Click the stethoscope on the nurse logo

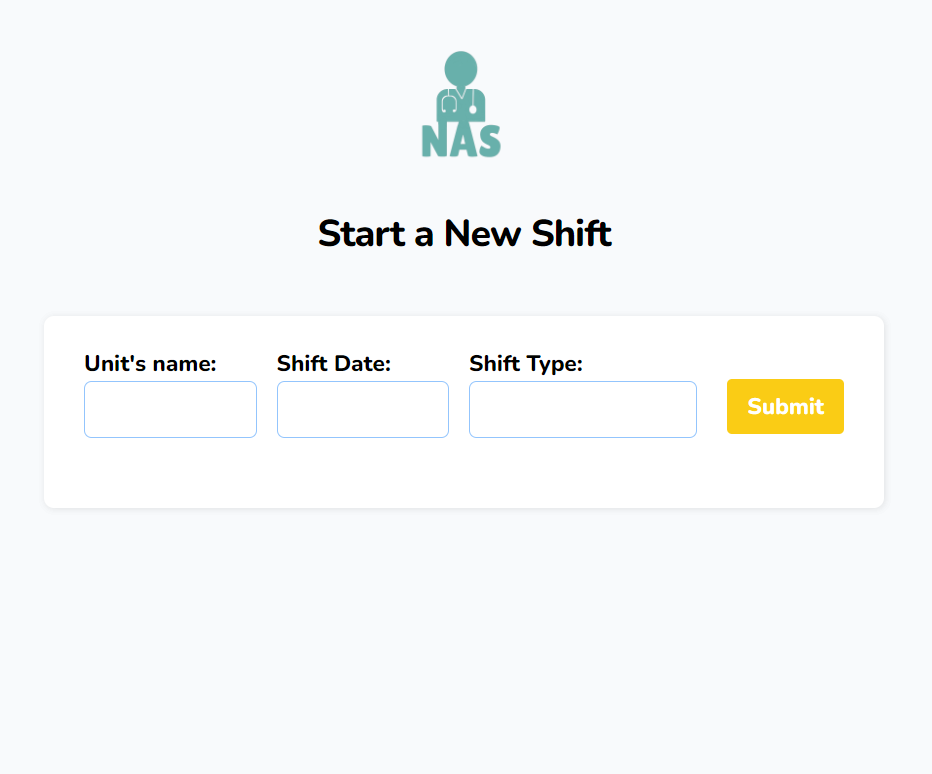461,101
